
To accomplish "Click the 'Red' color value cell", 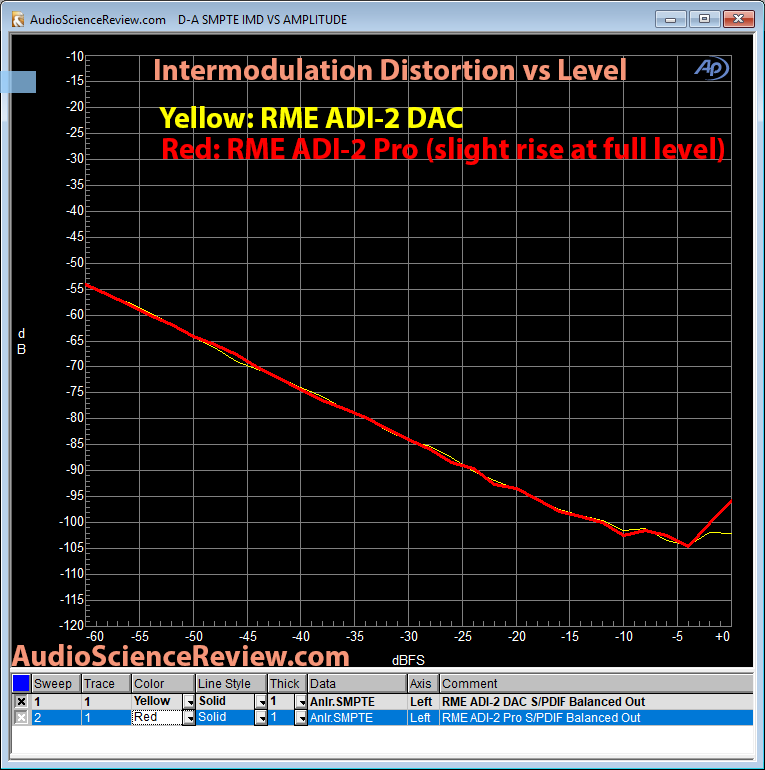I will (x=157, y=717).
